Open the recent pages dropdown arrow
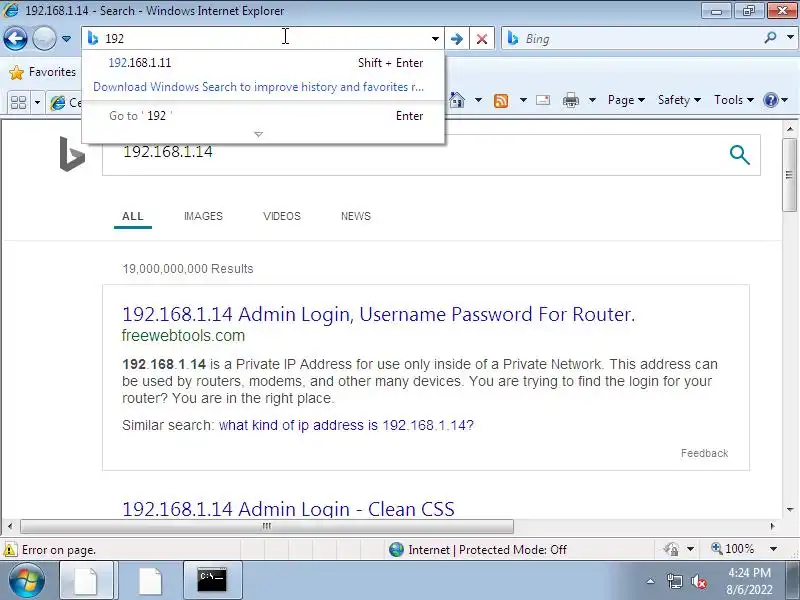This screenshot has width=800, height=600. click(66, 39)
